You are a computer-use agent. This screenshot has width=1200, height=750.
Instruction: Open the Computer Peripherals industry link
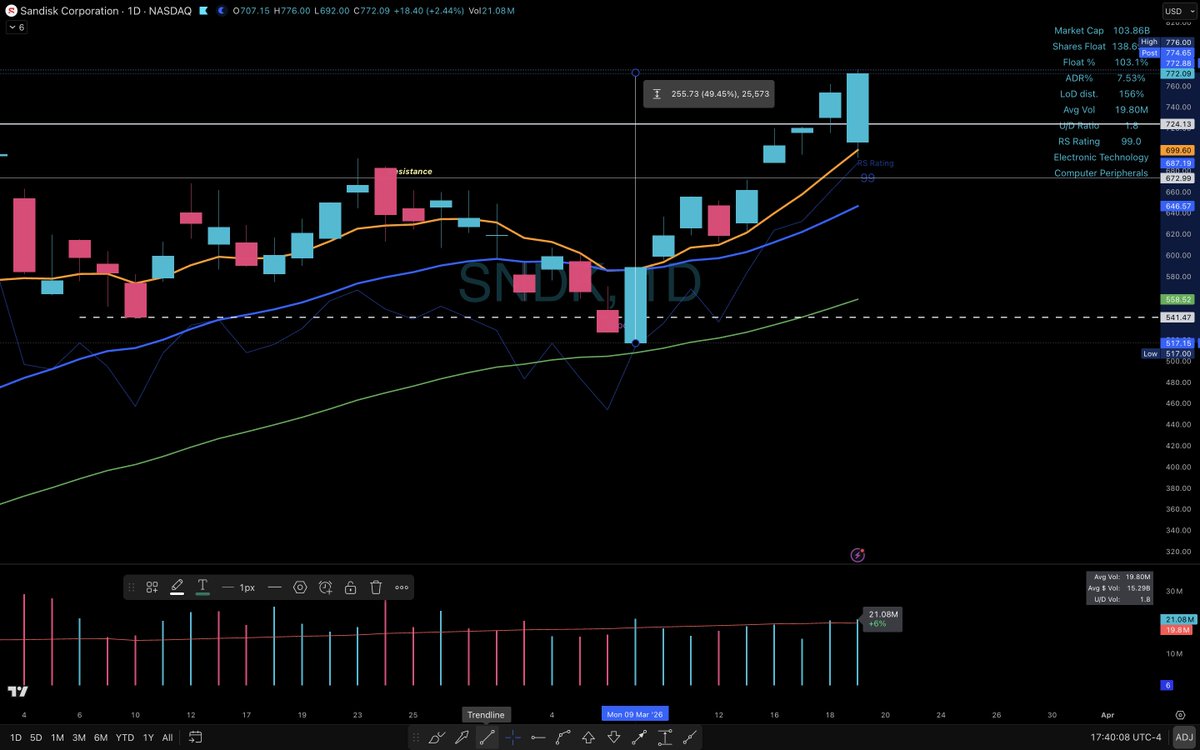[x=1101, y=172]
